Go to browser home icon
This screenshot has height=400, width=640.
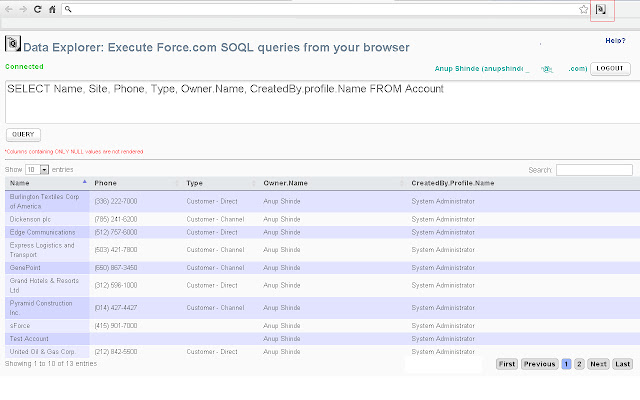tap(52, 9)
